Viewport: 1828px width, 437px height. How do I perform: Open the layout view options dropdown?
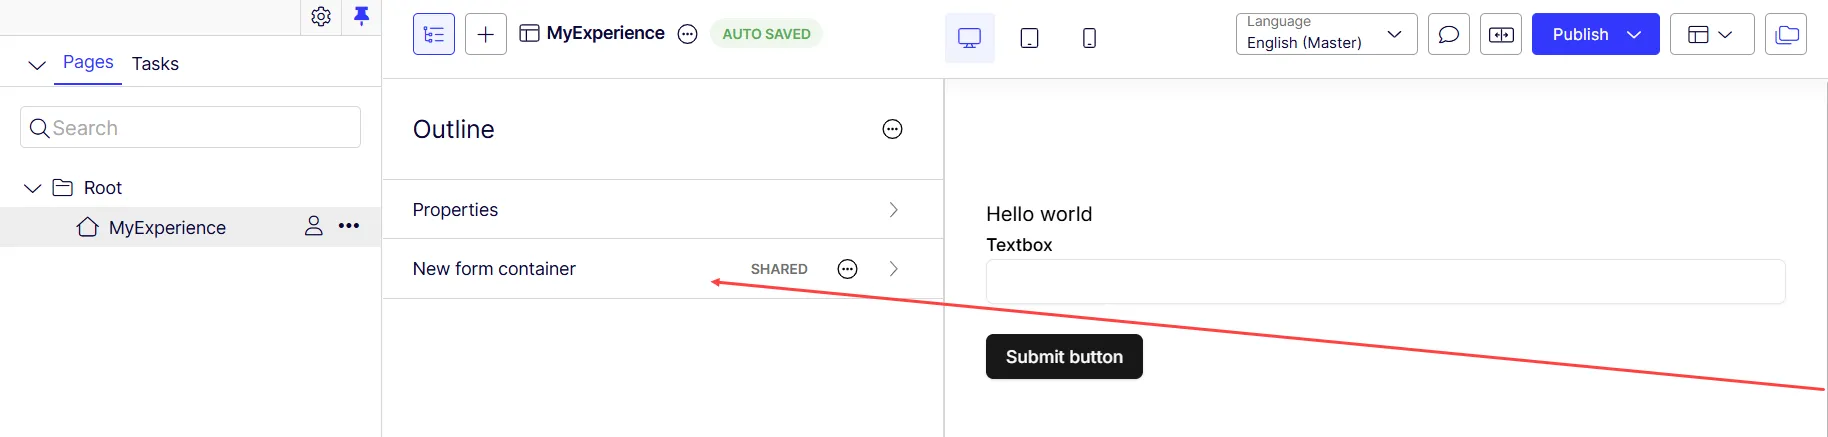click(x=1712, y=34)
